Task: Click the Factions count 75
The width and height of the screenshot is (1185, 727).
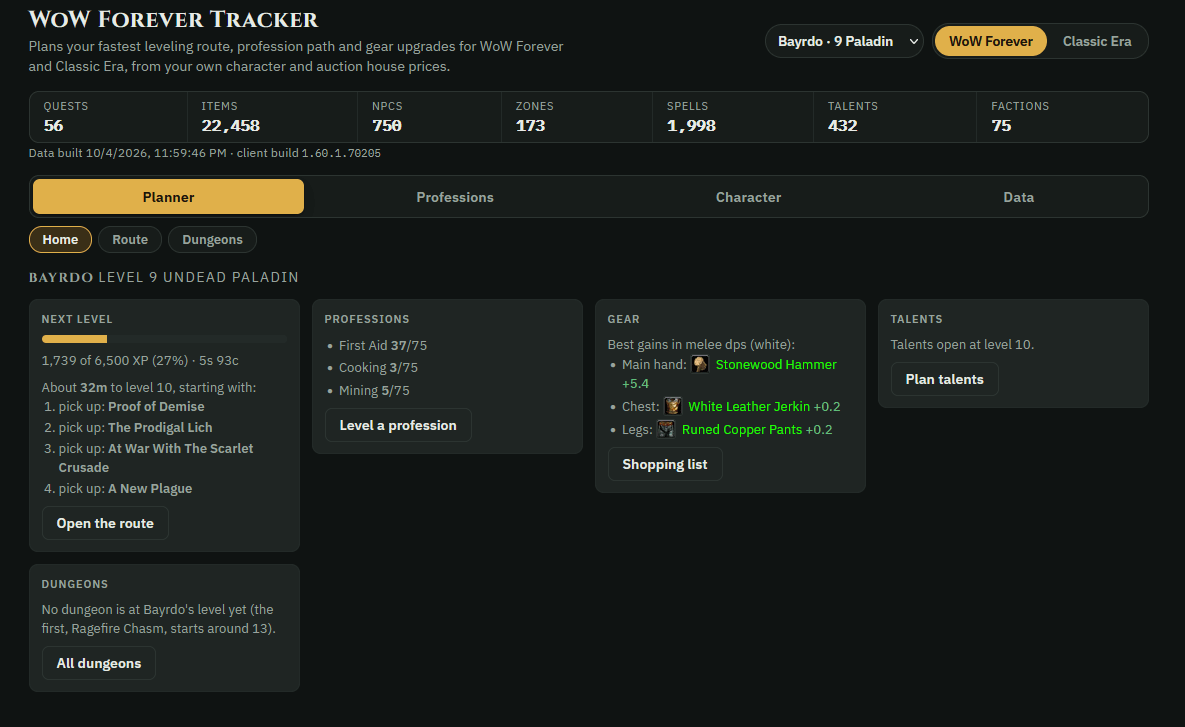Action: [x=1001, y=125]
